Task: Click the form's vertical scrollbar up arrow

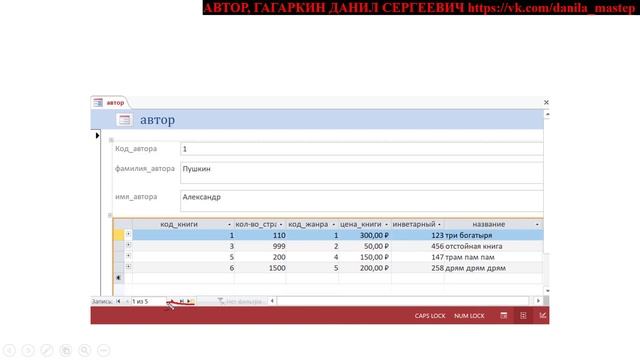Action: click(547, 115)
